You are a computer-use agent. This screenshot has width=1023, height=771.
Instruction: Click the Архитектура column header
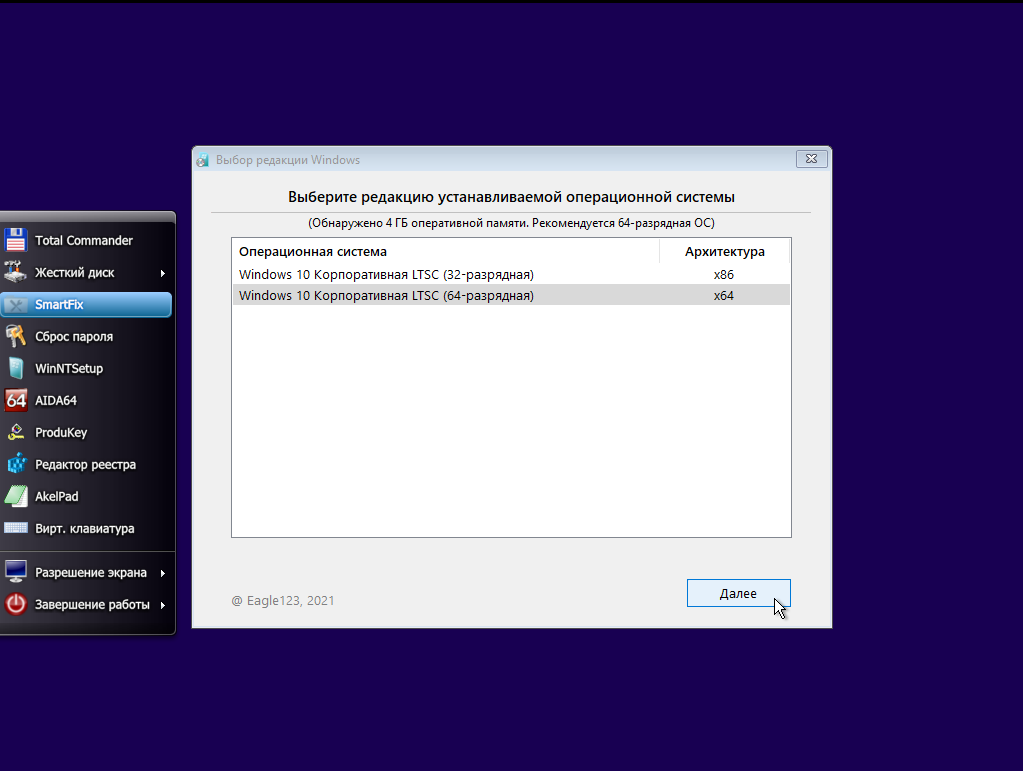point(724,252)
